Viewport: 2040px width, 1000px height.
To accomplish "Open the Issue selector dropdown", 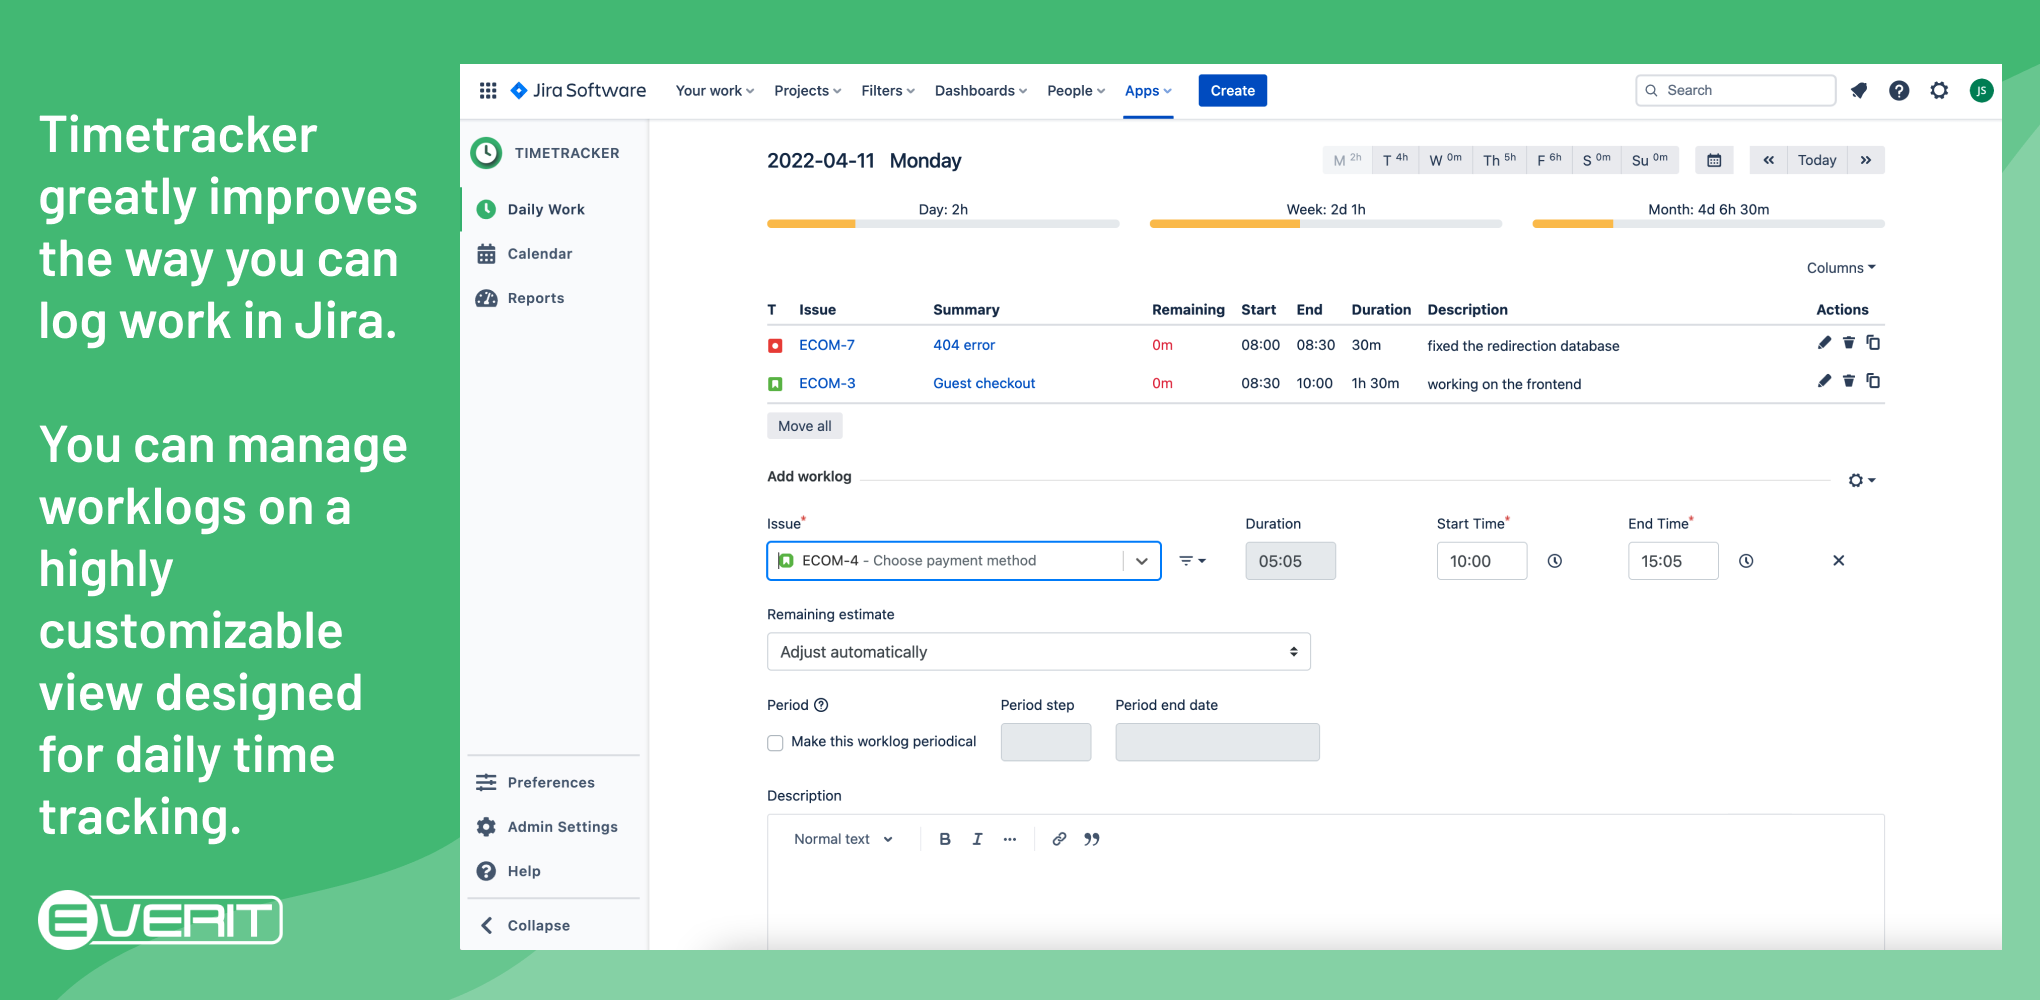I will [1142, 561].
